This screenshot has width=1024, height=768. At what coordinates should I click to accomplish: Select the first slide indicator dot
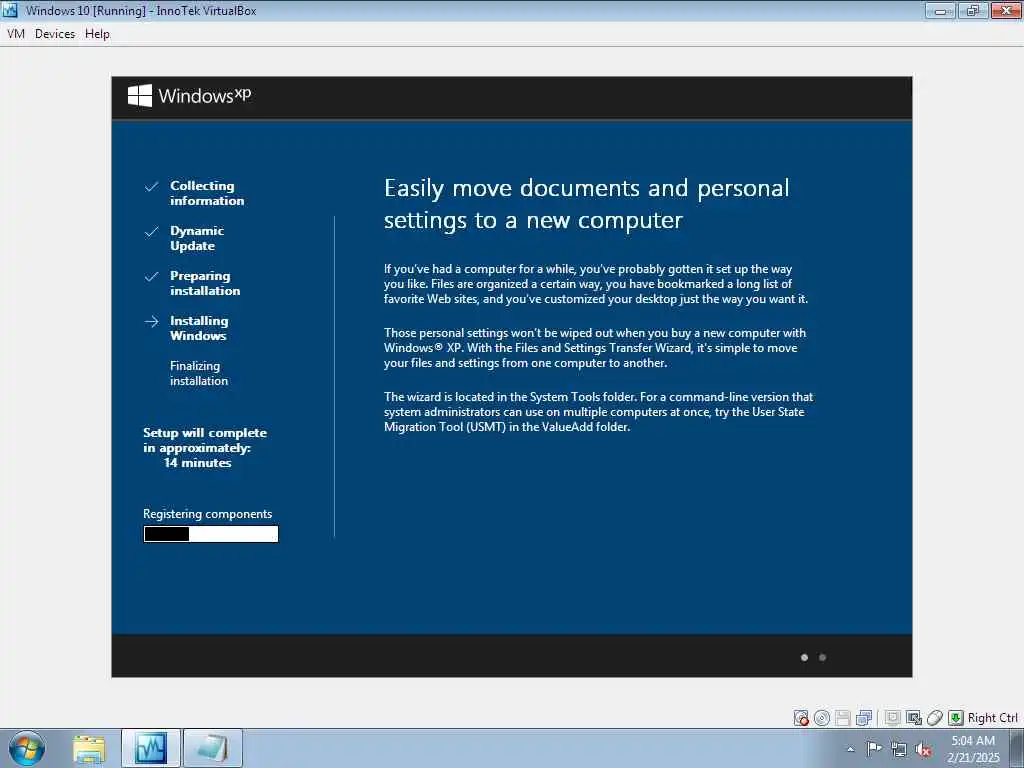(x=805, y=658)
